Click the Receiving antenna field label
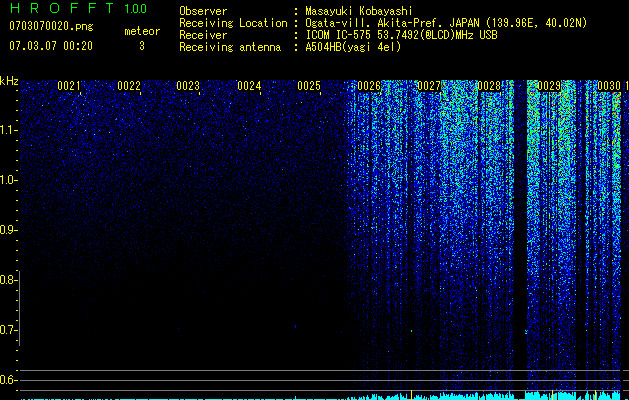 (x=230, y=47)
